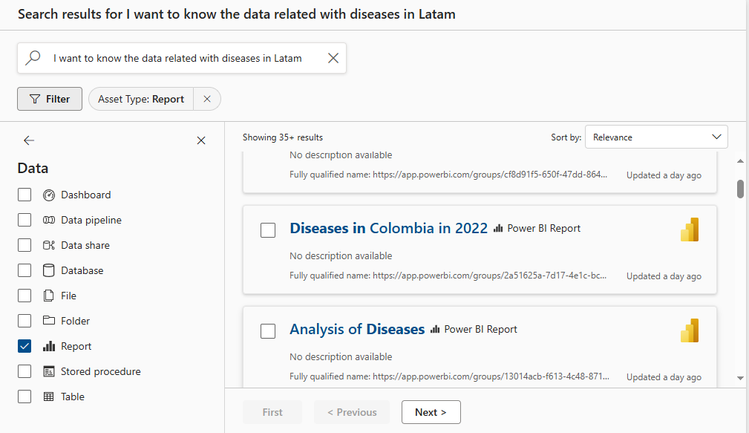Click the search magnifier icon
The height and width of the screenshot is (433, 749).
pos(33,58)
